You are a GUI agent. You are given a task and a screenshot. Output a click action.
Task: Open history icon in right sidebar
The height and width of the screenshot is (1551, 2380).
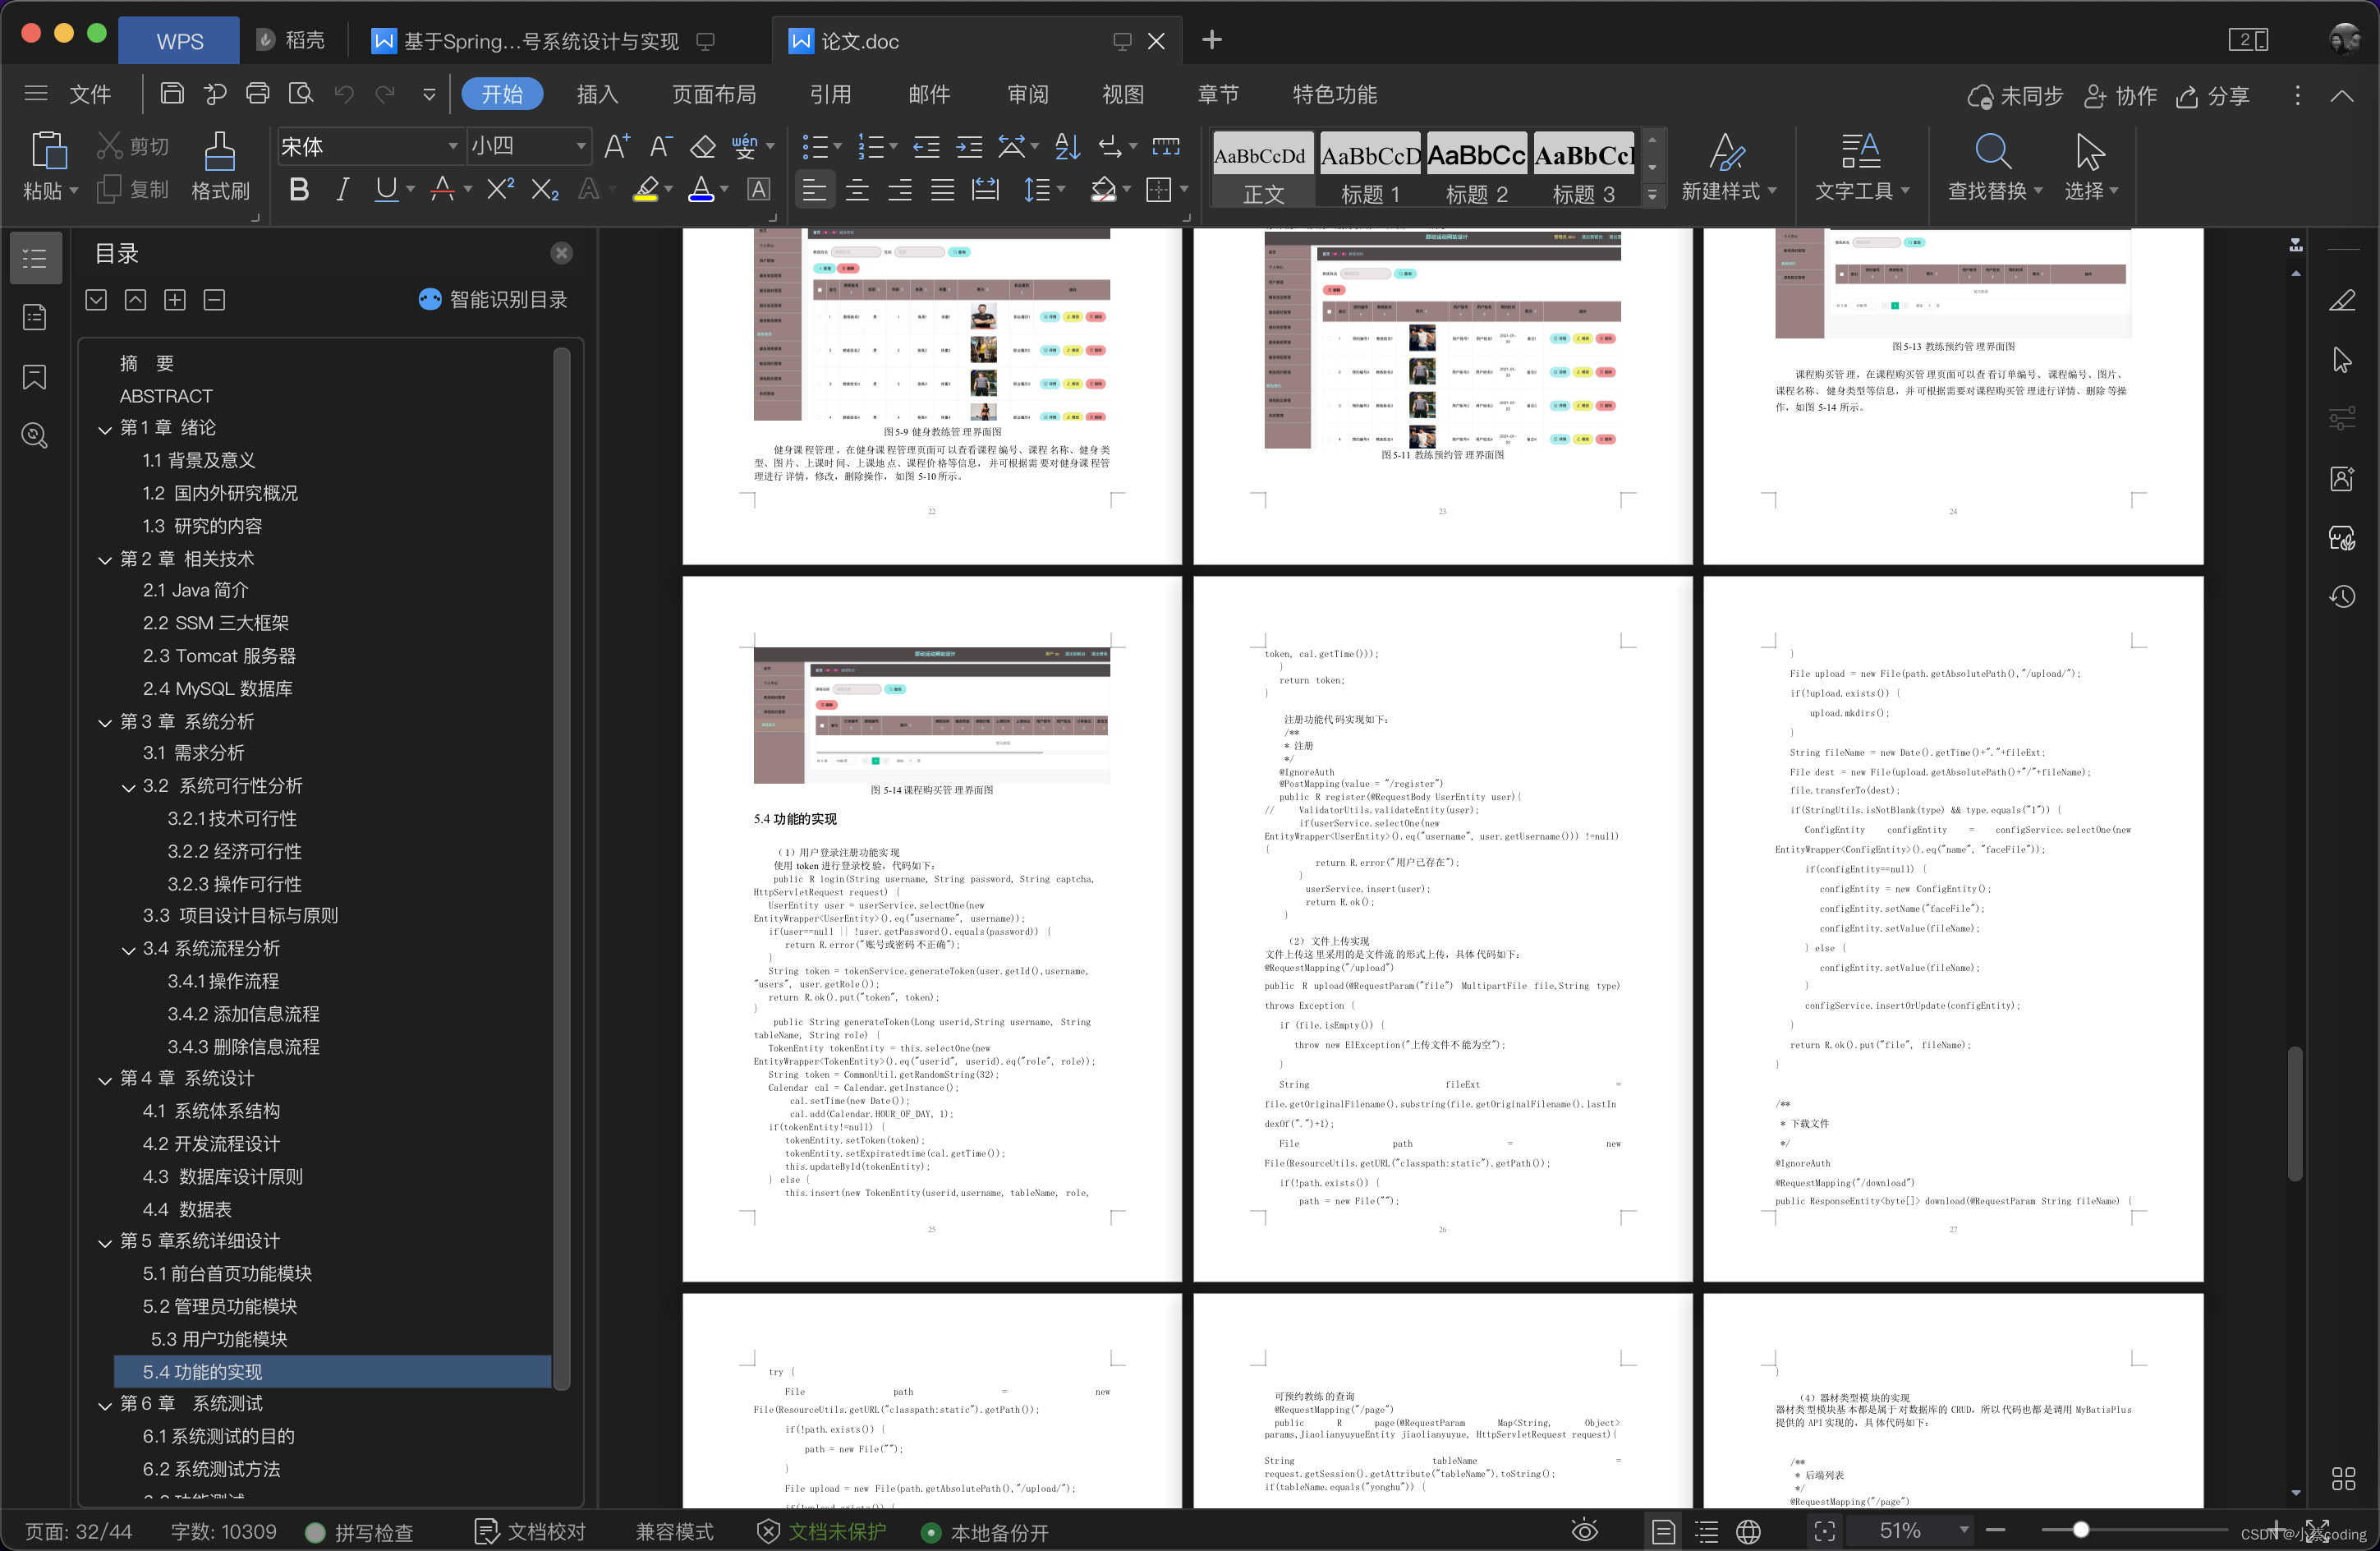pyautogui.click(x=2342, y=597)
